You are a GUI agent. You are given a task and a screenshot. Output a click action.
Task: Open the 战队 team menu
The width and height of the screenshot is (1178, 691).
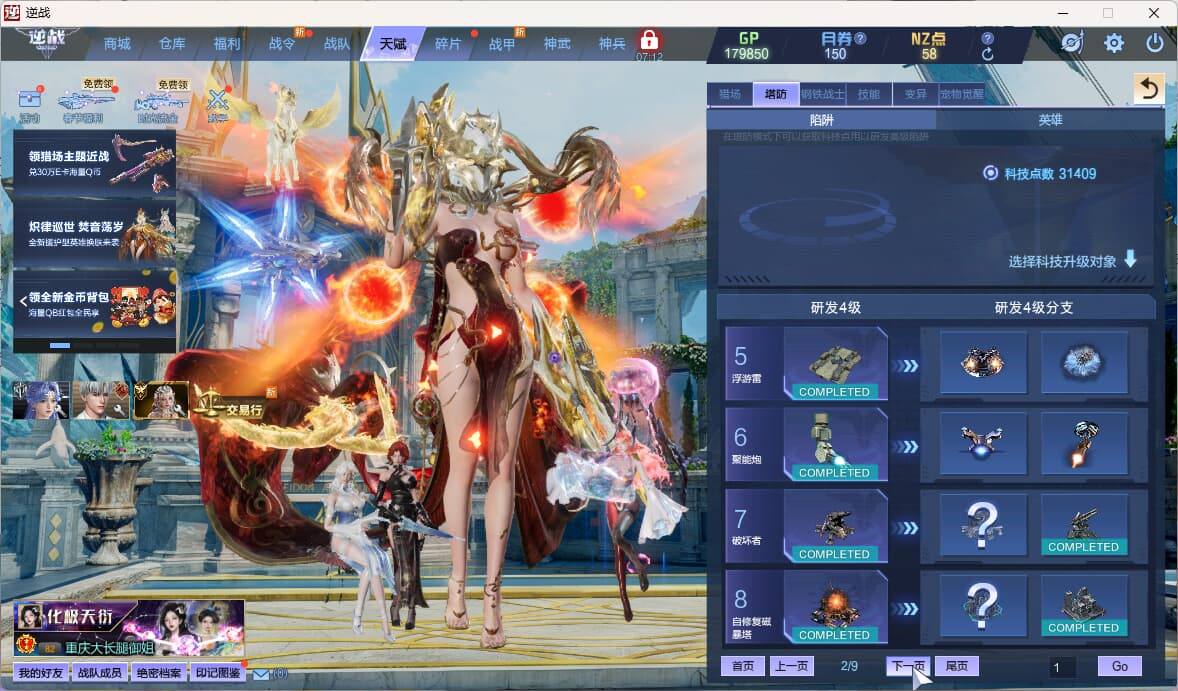pos(337,44)
